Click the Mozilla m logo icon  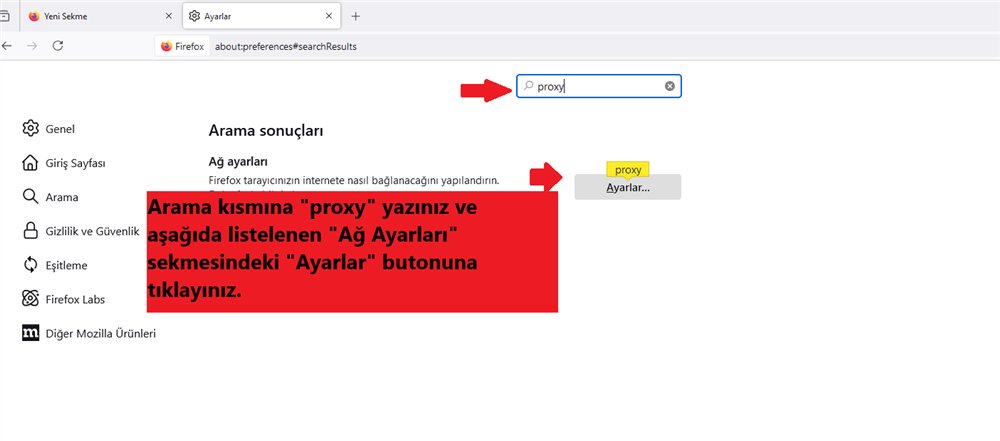pyautogui.click(x=30, y=333)
